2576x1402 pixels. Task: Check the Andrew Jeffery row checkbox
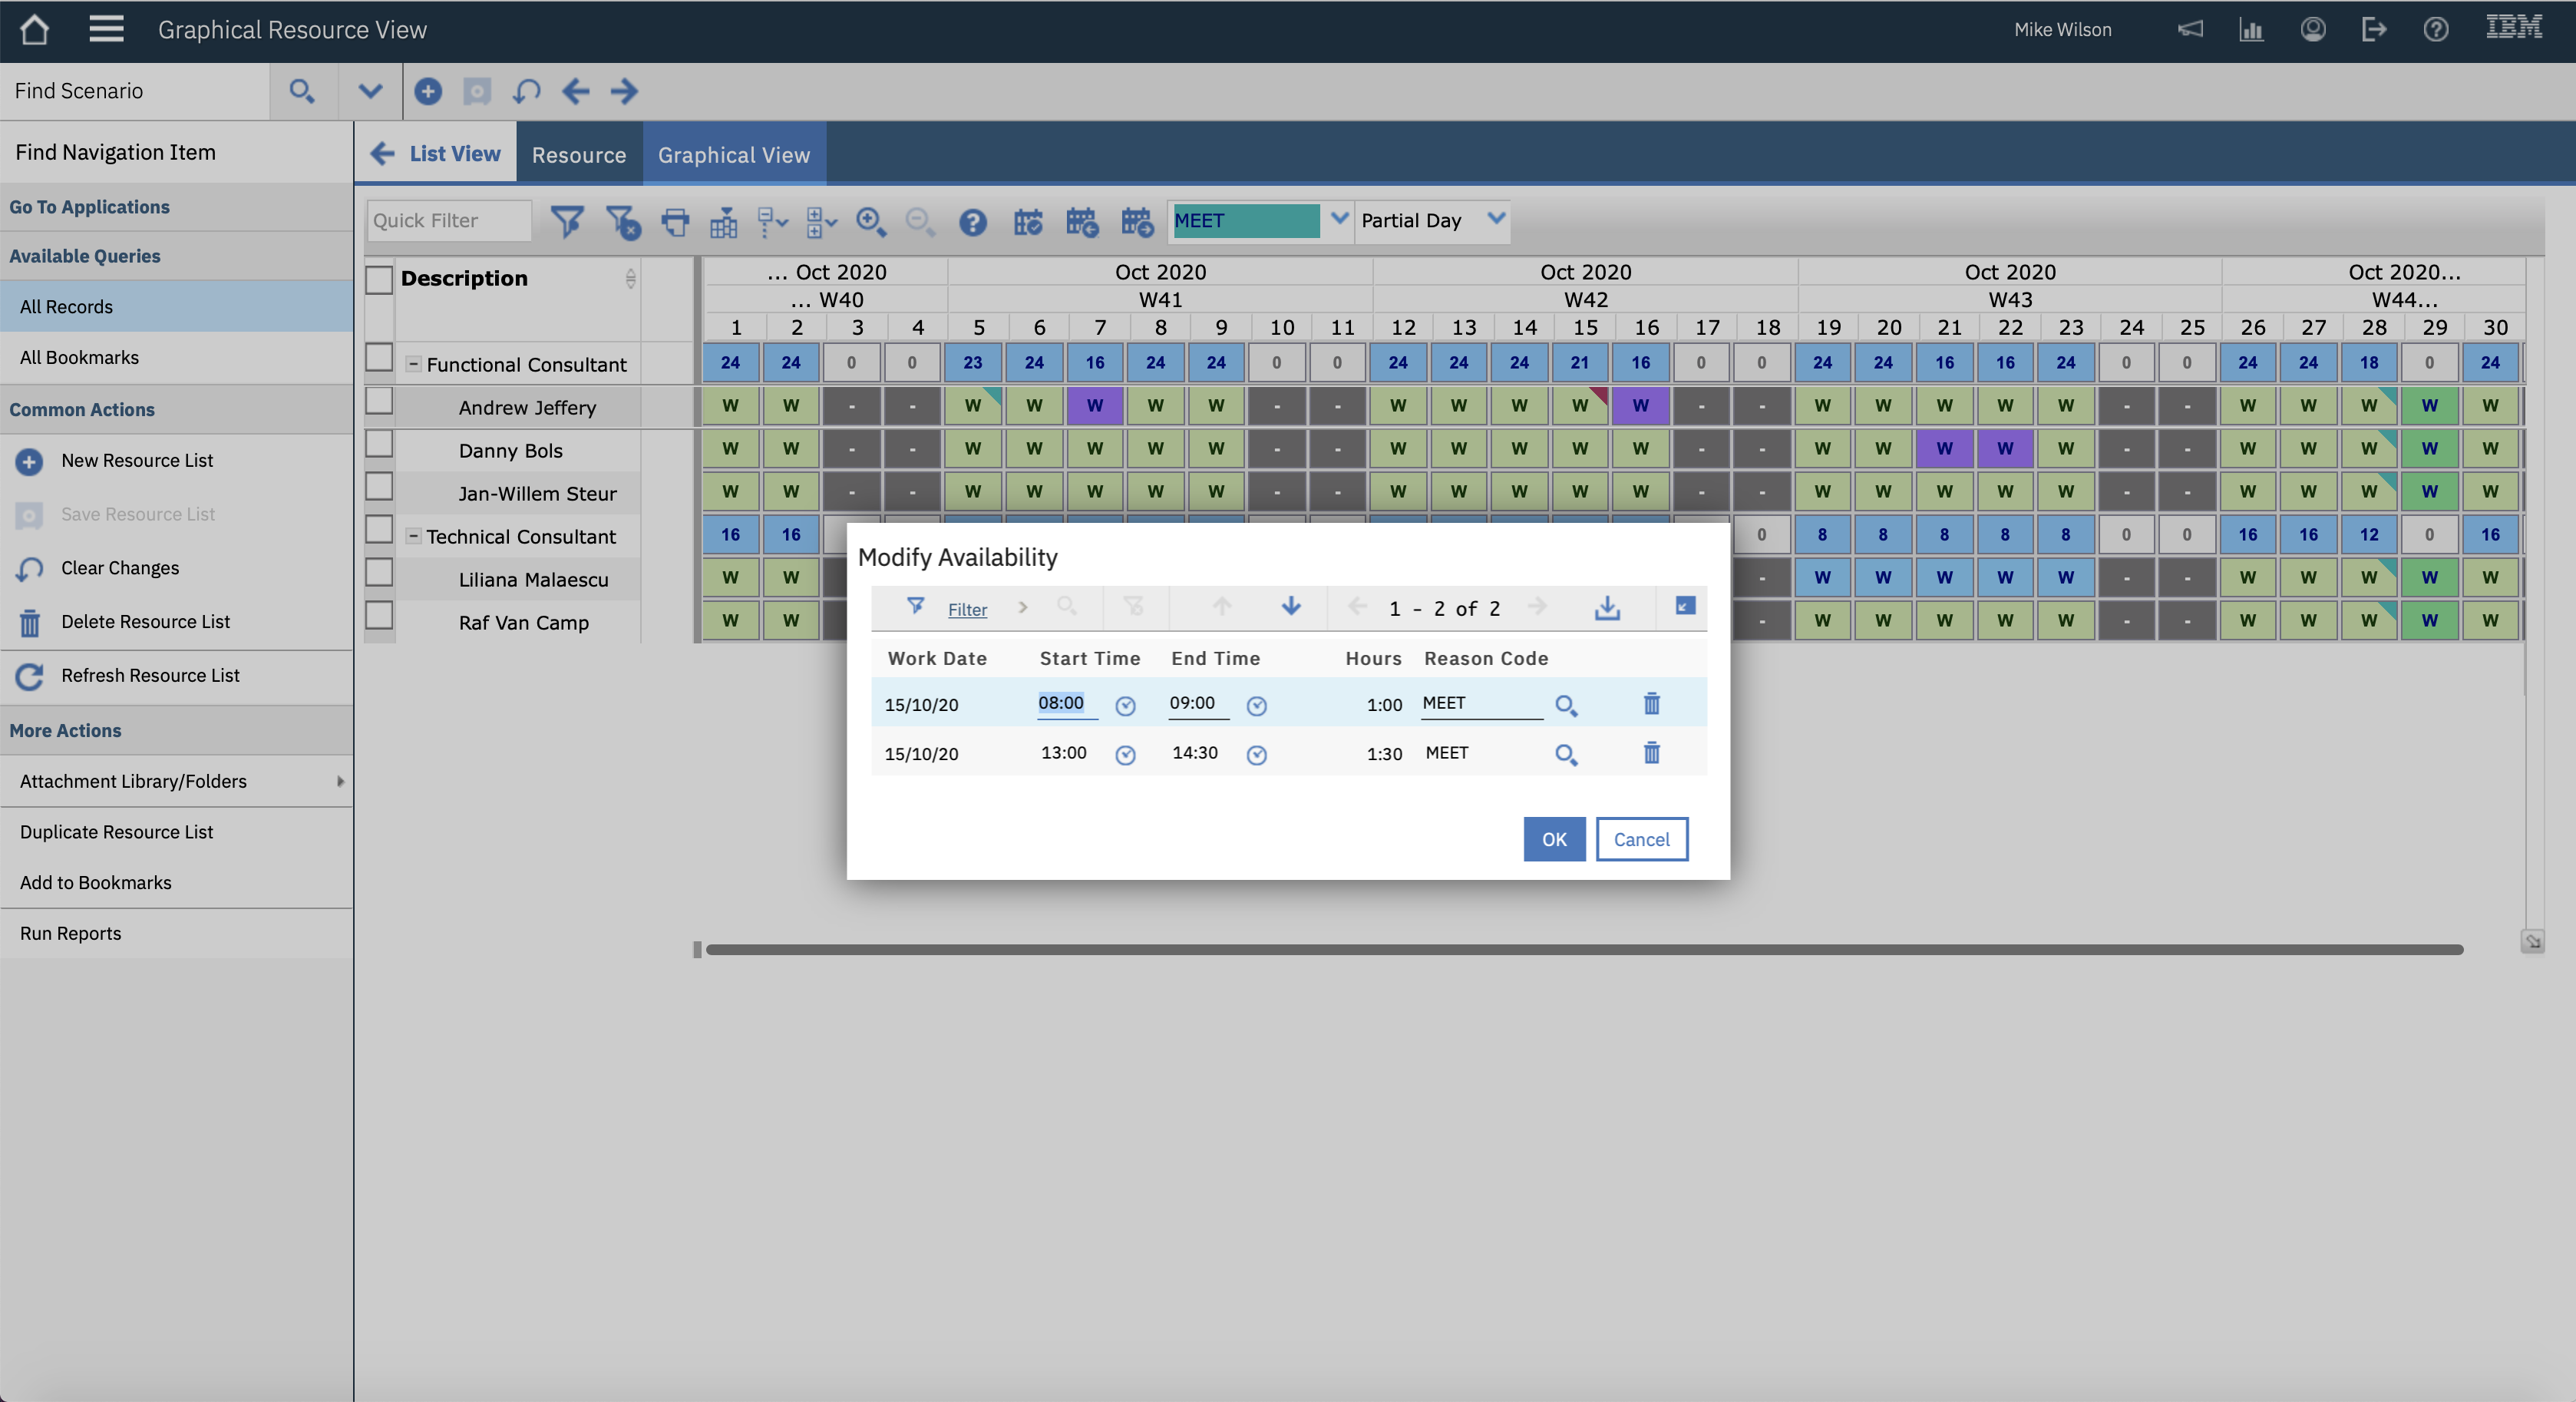(379, 401)
